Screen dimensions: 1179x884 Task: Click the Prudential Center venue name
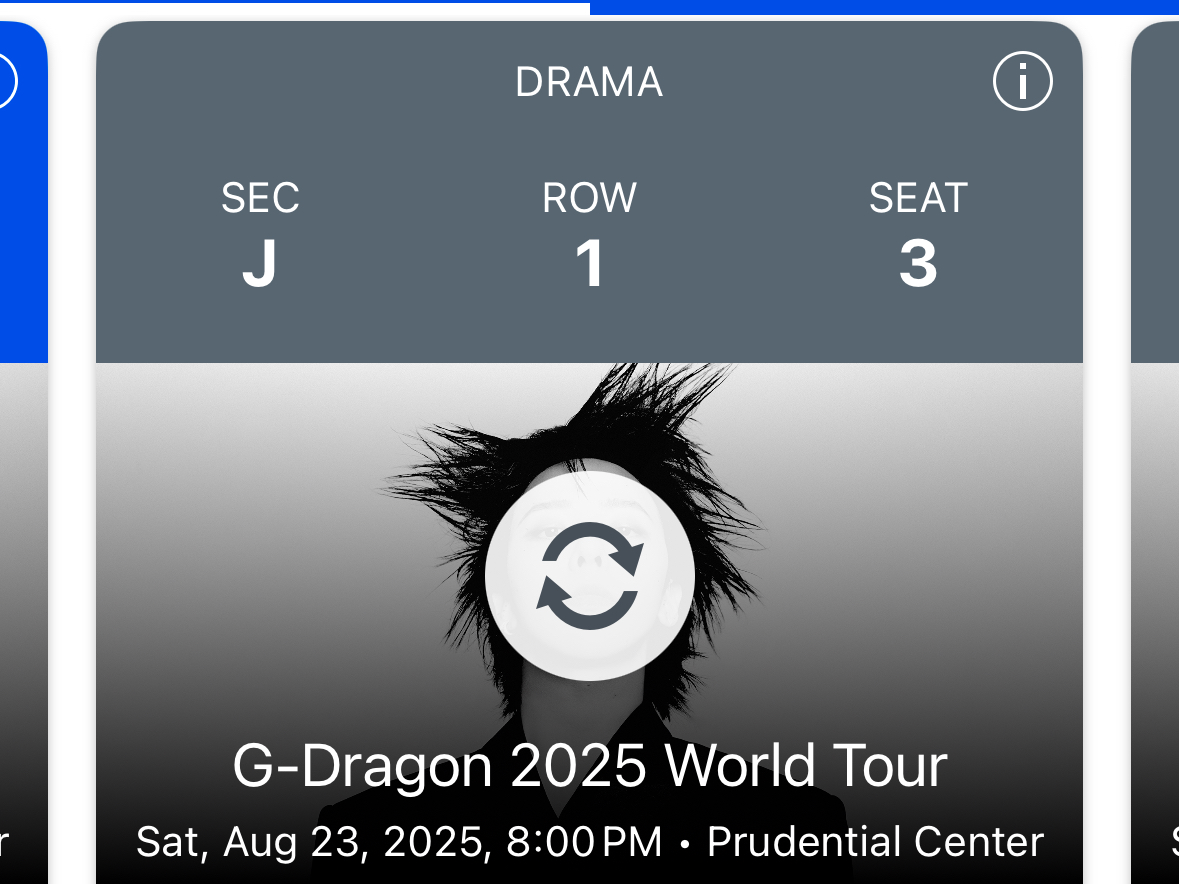(x=875, y=842)
